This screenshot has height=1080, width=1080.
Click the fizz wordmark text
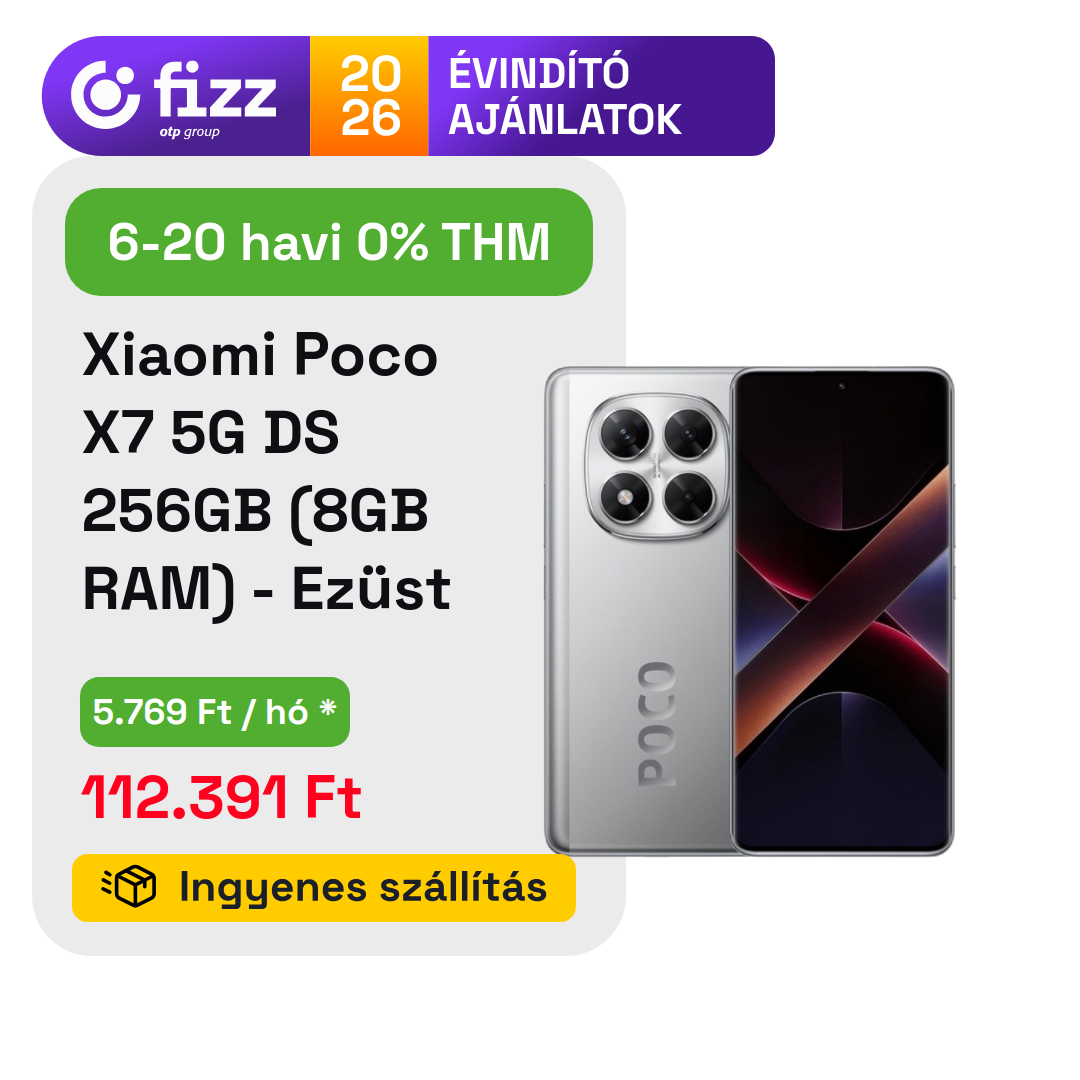pyautogui.click(x=215, y=90)
